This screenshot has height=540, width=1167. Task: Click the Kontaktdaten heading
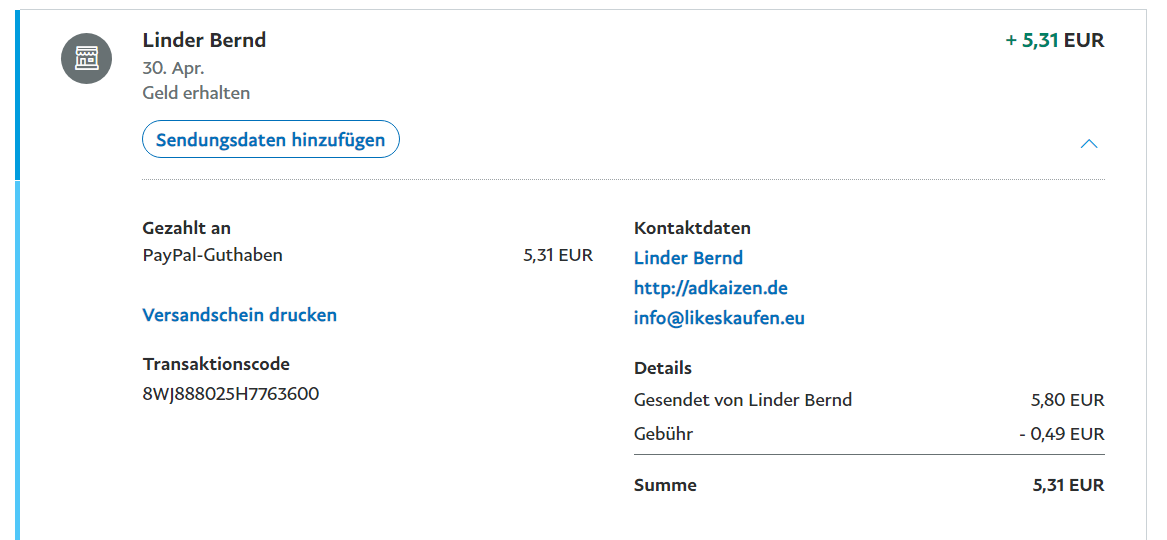(x=692, y=228)
